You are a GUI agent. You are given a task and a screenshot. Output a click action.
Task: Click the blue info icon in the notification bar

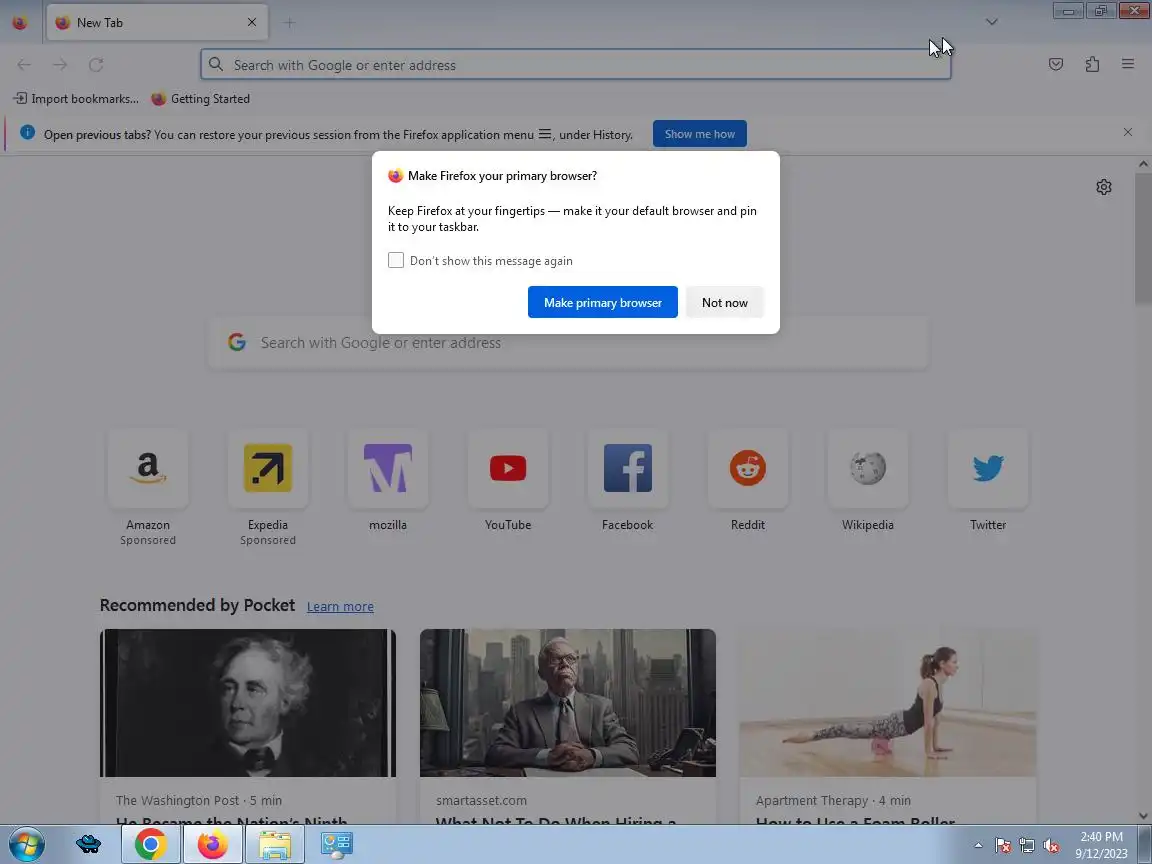coord(27,132)
